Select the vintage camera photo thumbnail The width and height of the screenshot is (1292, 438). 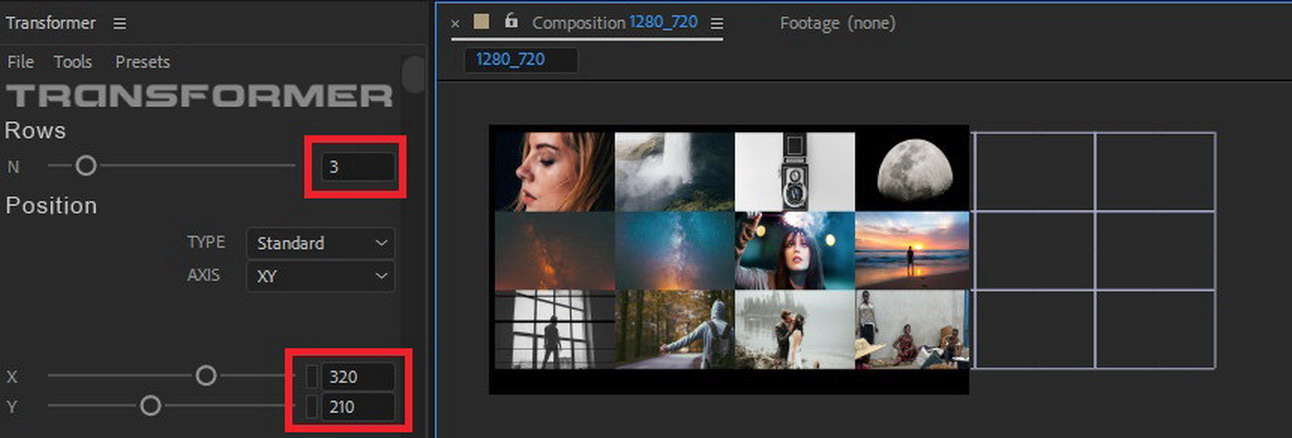coord(795,171)
